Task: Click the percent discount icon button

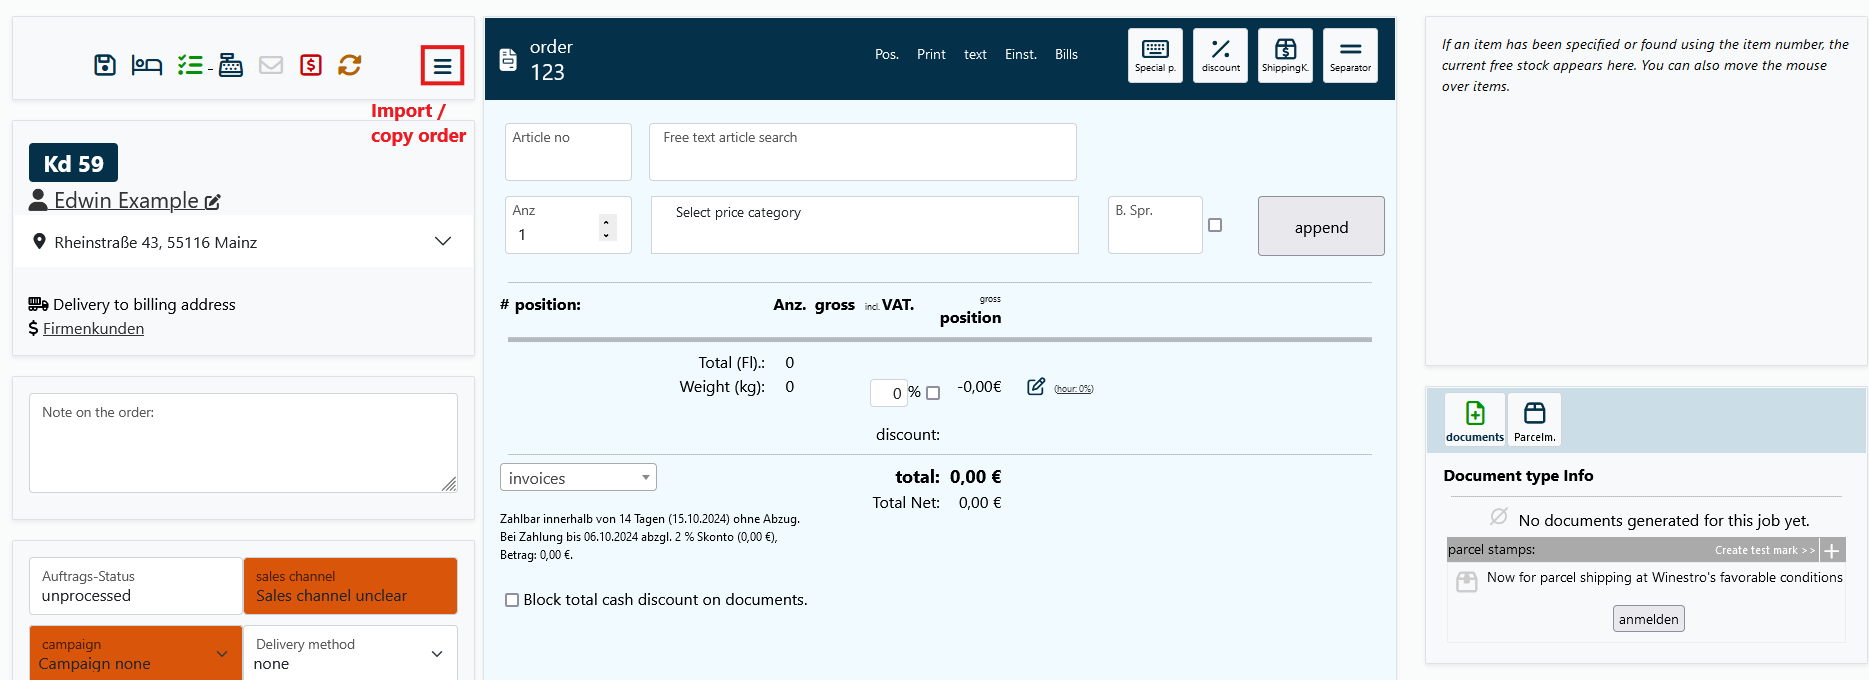Action: 1220,55
